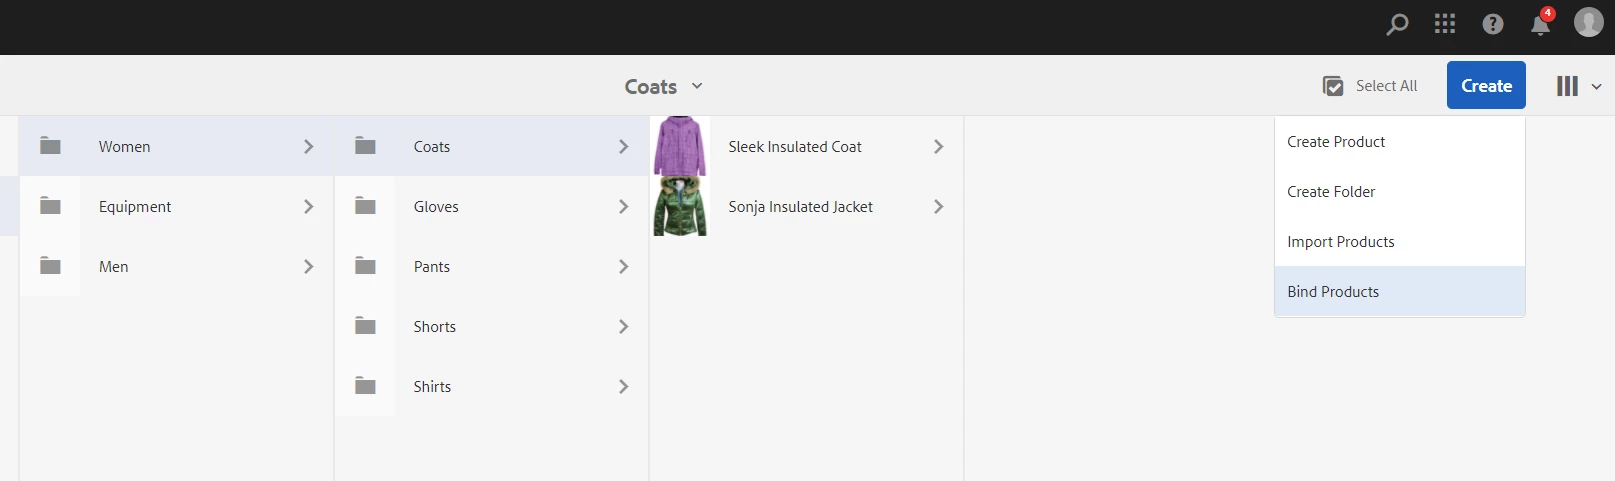Click the Gloves folder icon
The image size is (1615, 481).
pos(365,206)
